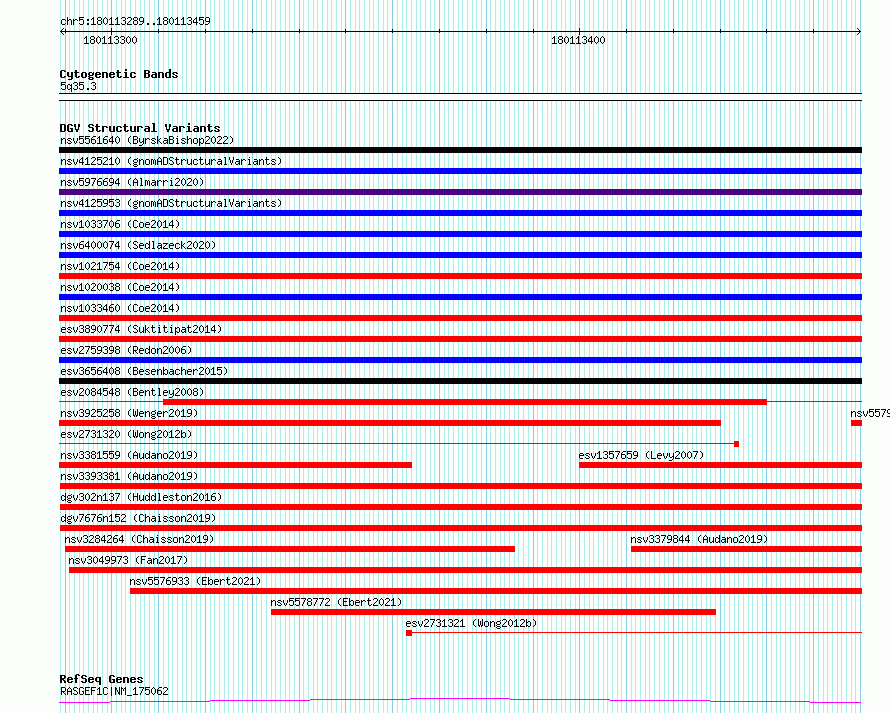Click the chr5:180113289..180113459 region label

pyautogui.click(x=135, y=21)
